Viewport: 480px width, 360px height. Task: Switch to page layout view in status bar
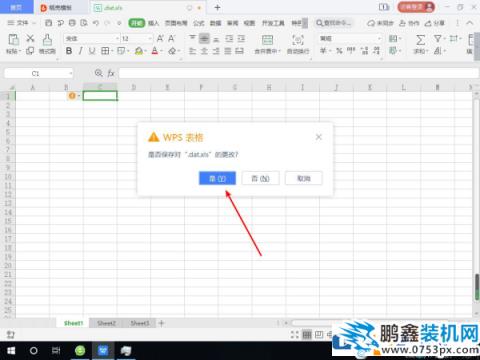tap(319, 334)
